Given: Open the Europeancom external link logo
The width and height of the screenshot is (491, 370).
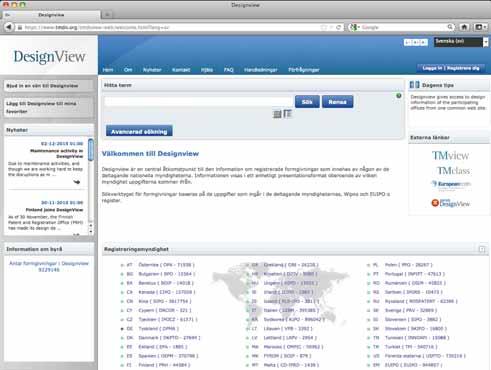Looking at the screenshot, I should (x=451, y=184).
